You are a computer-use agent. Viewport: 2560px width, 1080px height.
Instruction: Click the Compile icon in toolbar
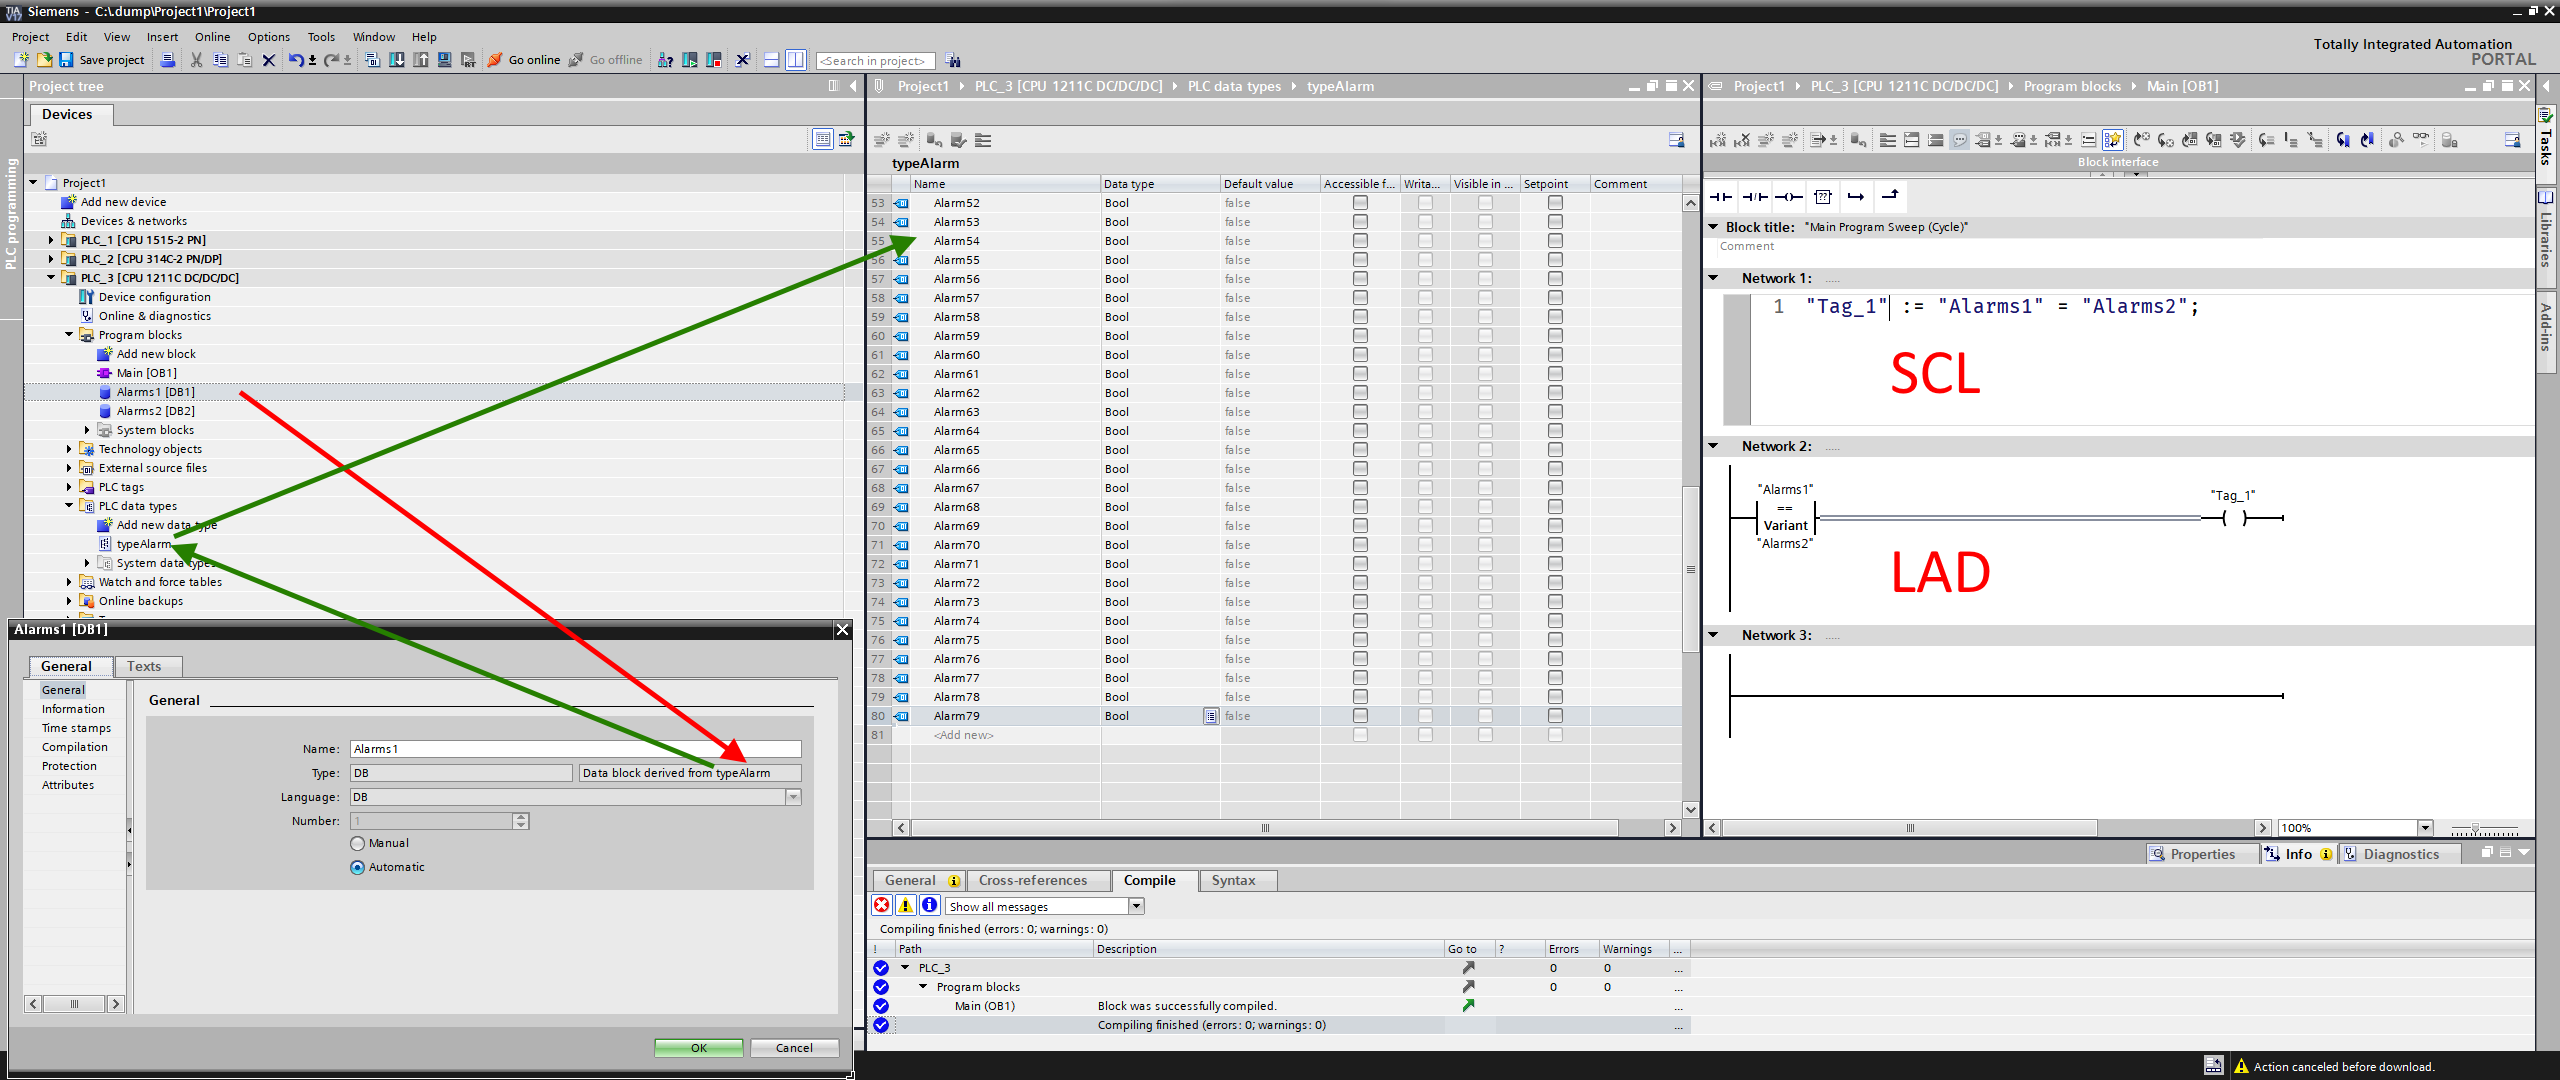[x=372, y=60]
